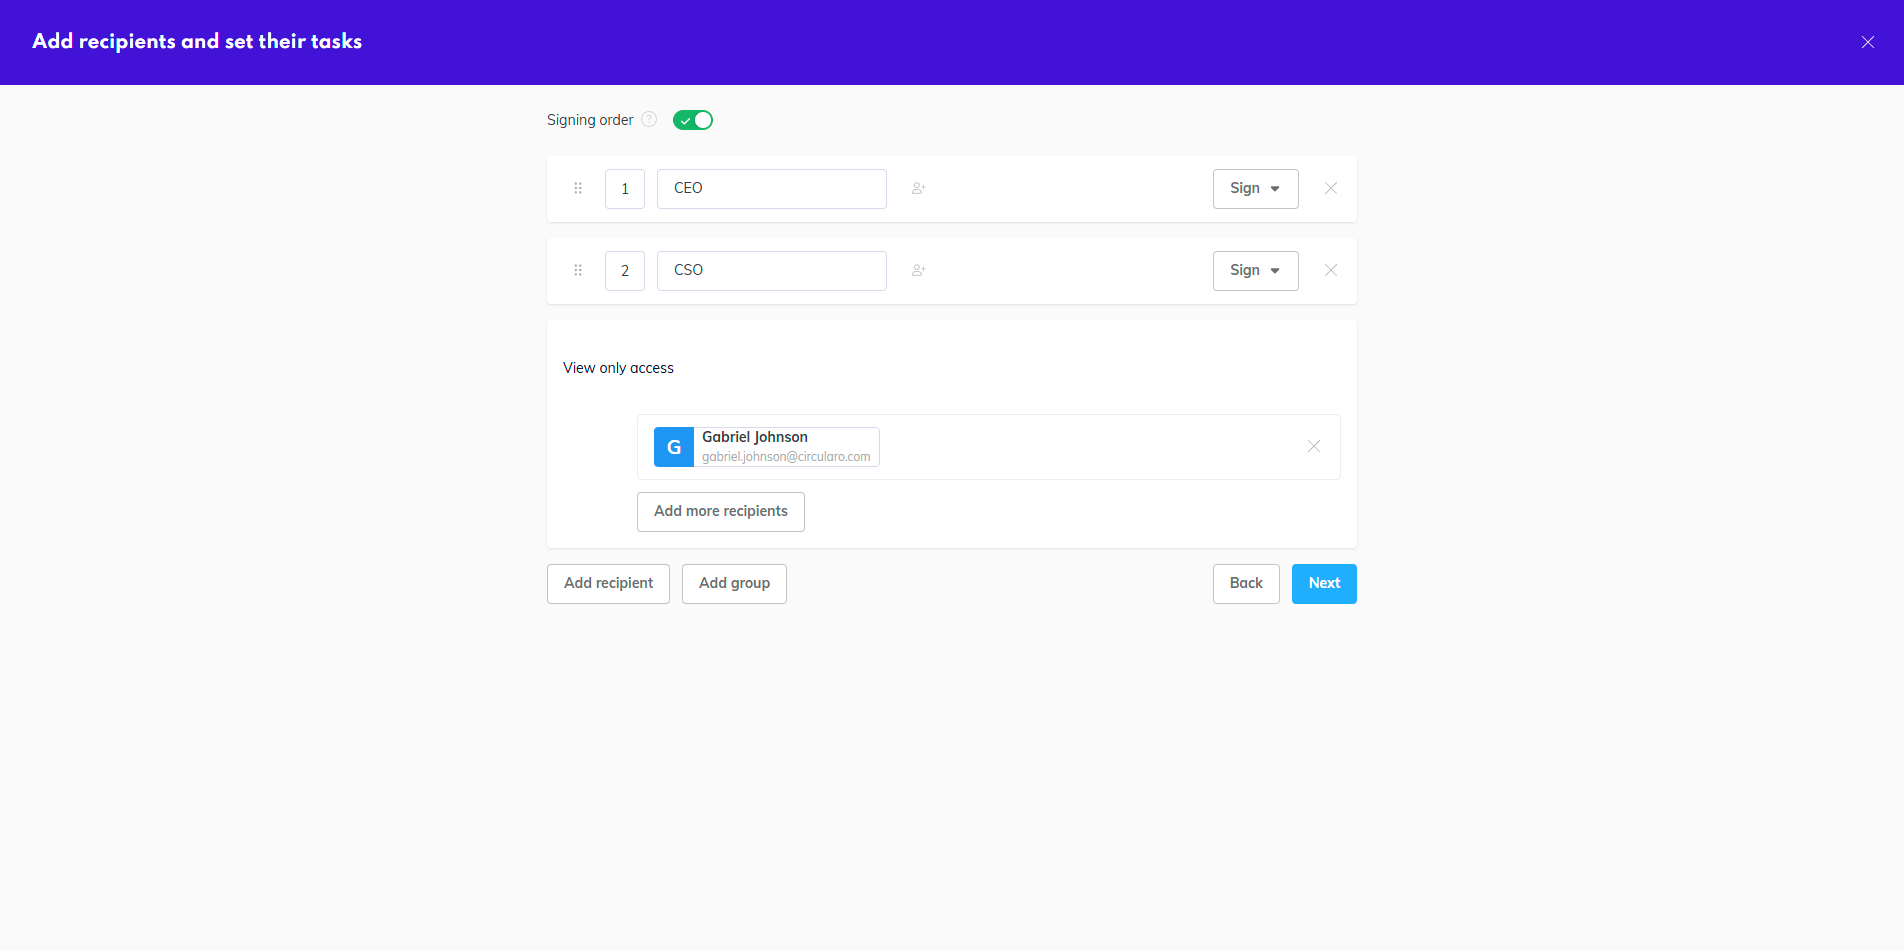Proceed by clicking Next

click(1323, 583)
